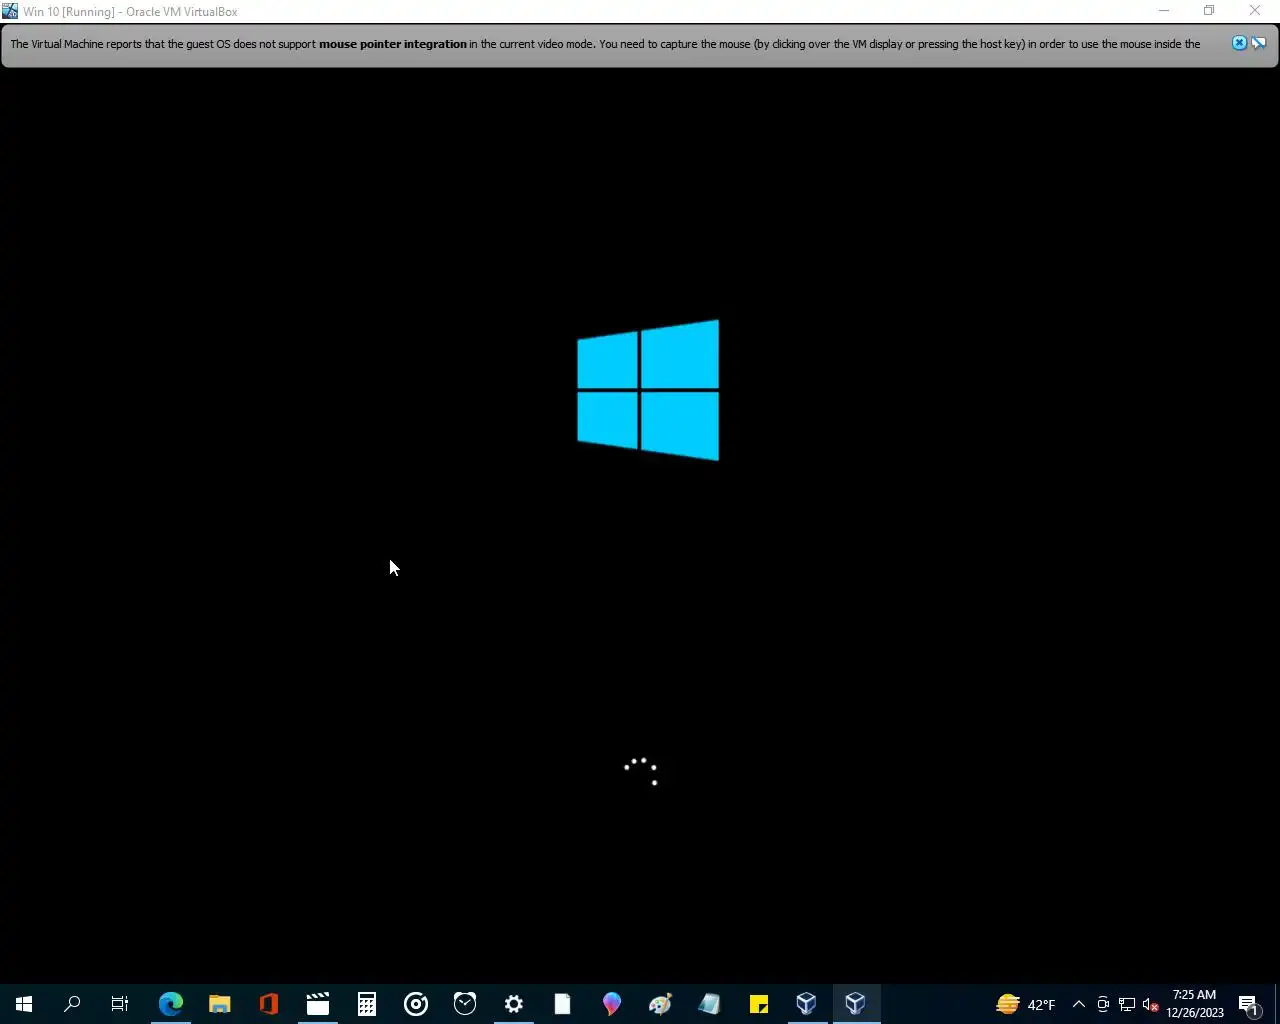Open the weather widget showing 42°F
The height and width of the screenshot is (1024, 1280).
point(1026,1004)
